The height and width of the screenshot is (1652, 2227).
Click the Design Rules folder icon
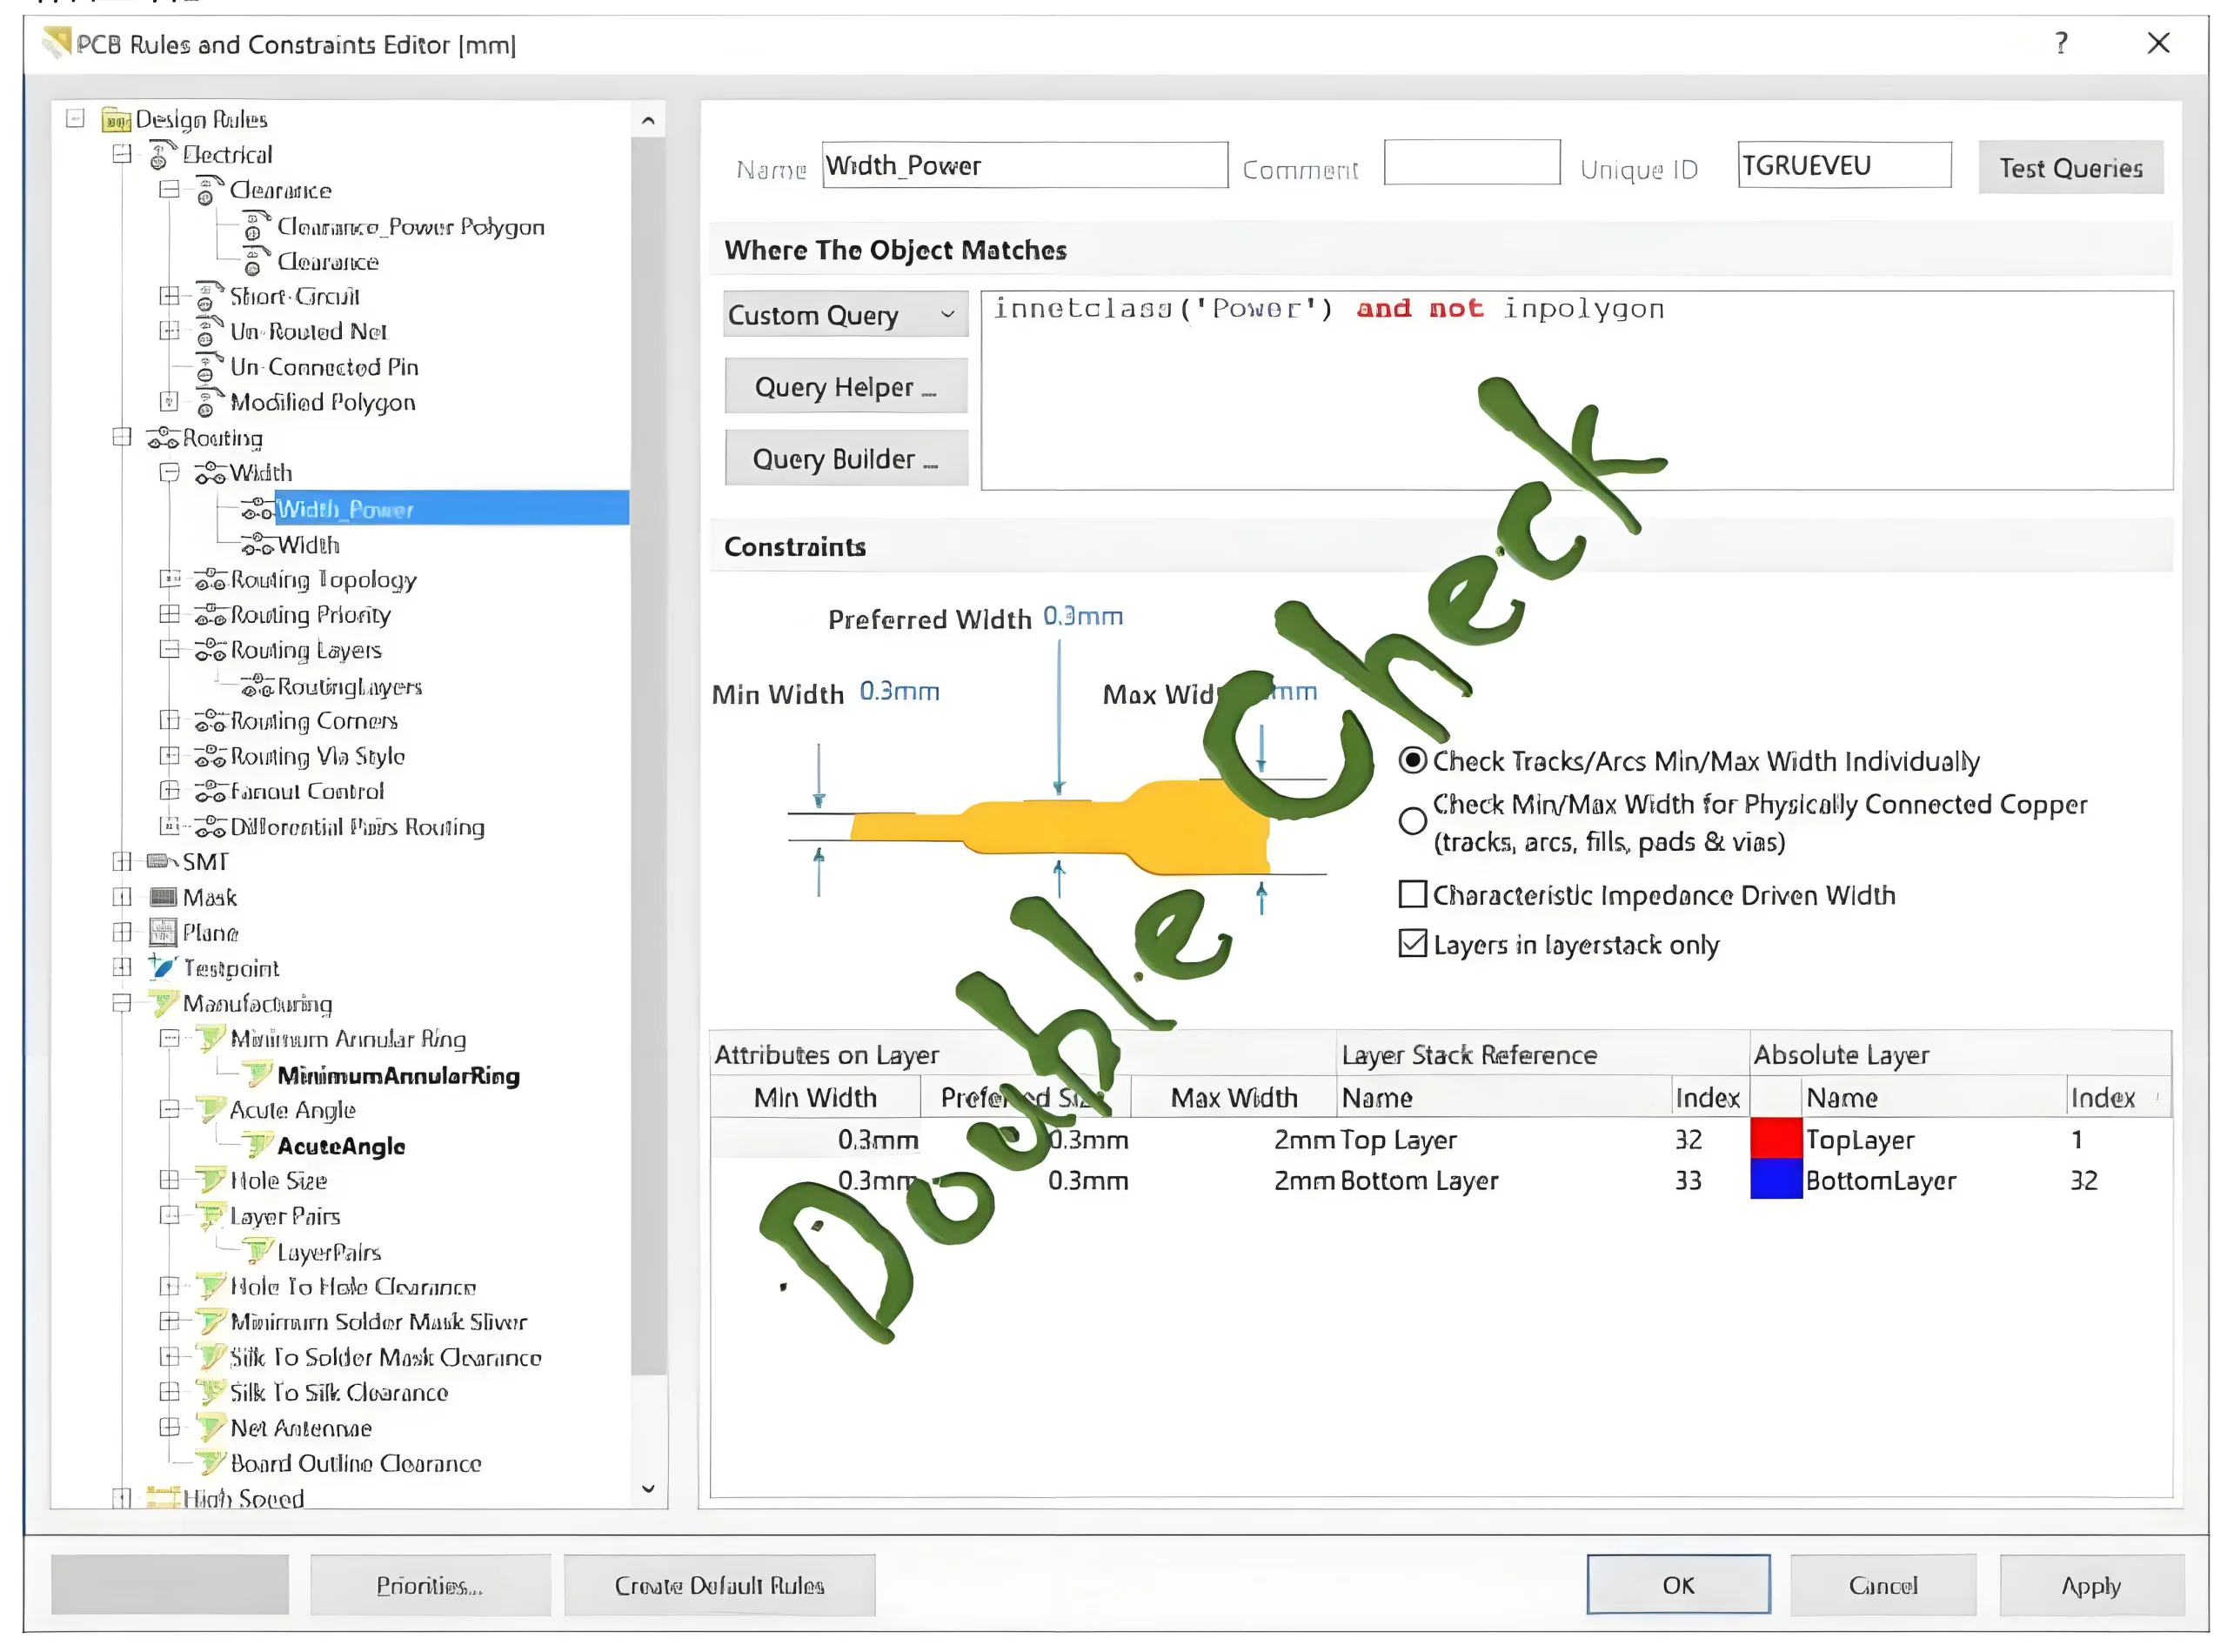[x=116, y=120]
